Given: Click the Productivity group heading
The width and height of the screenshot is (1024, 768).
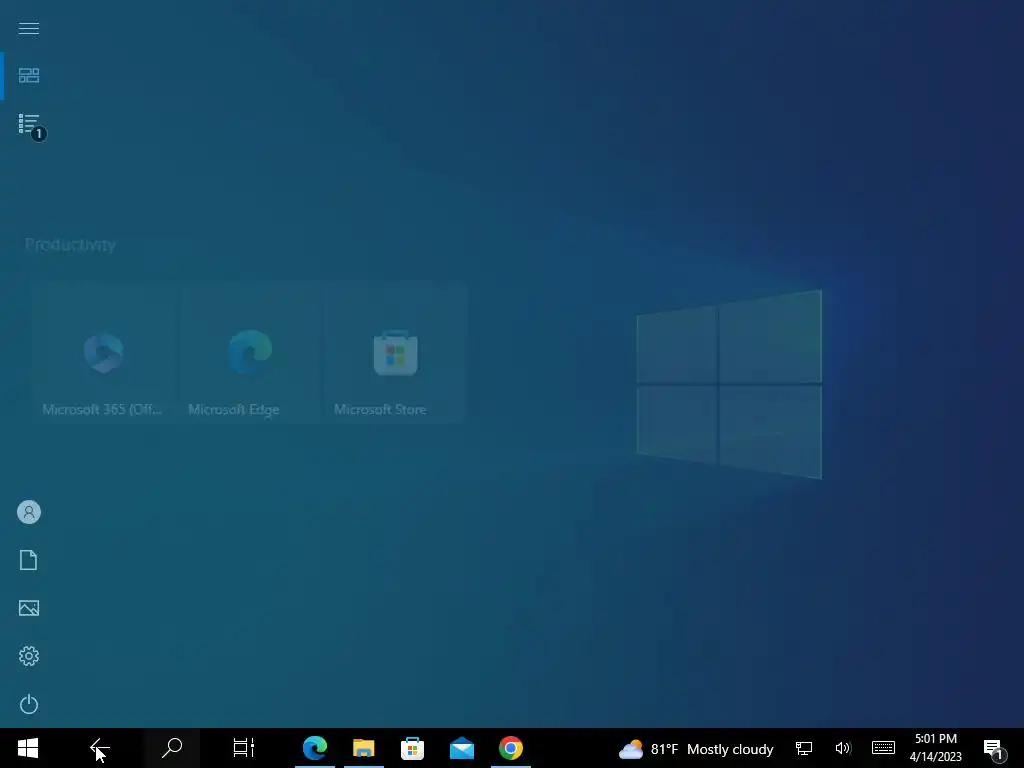Looking at the screenshot, I should pyautogui.click(x=71, y=245).
